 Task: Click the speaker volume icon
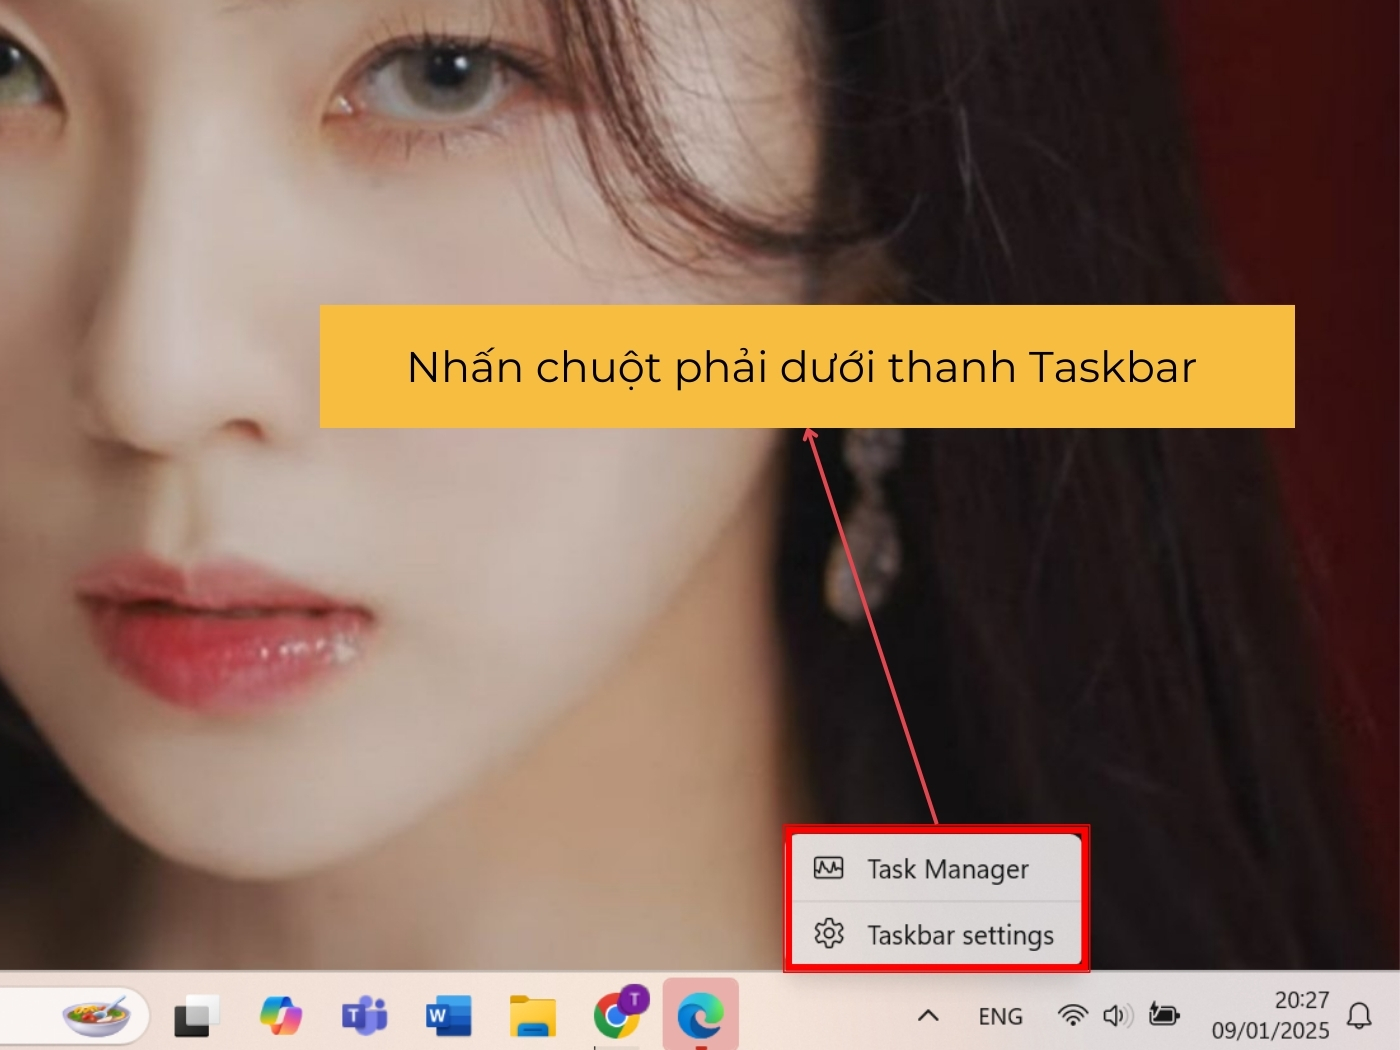click(1117, 1016)
